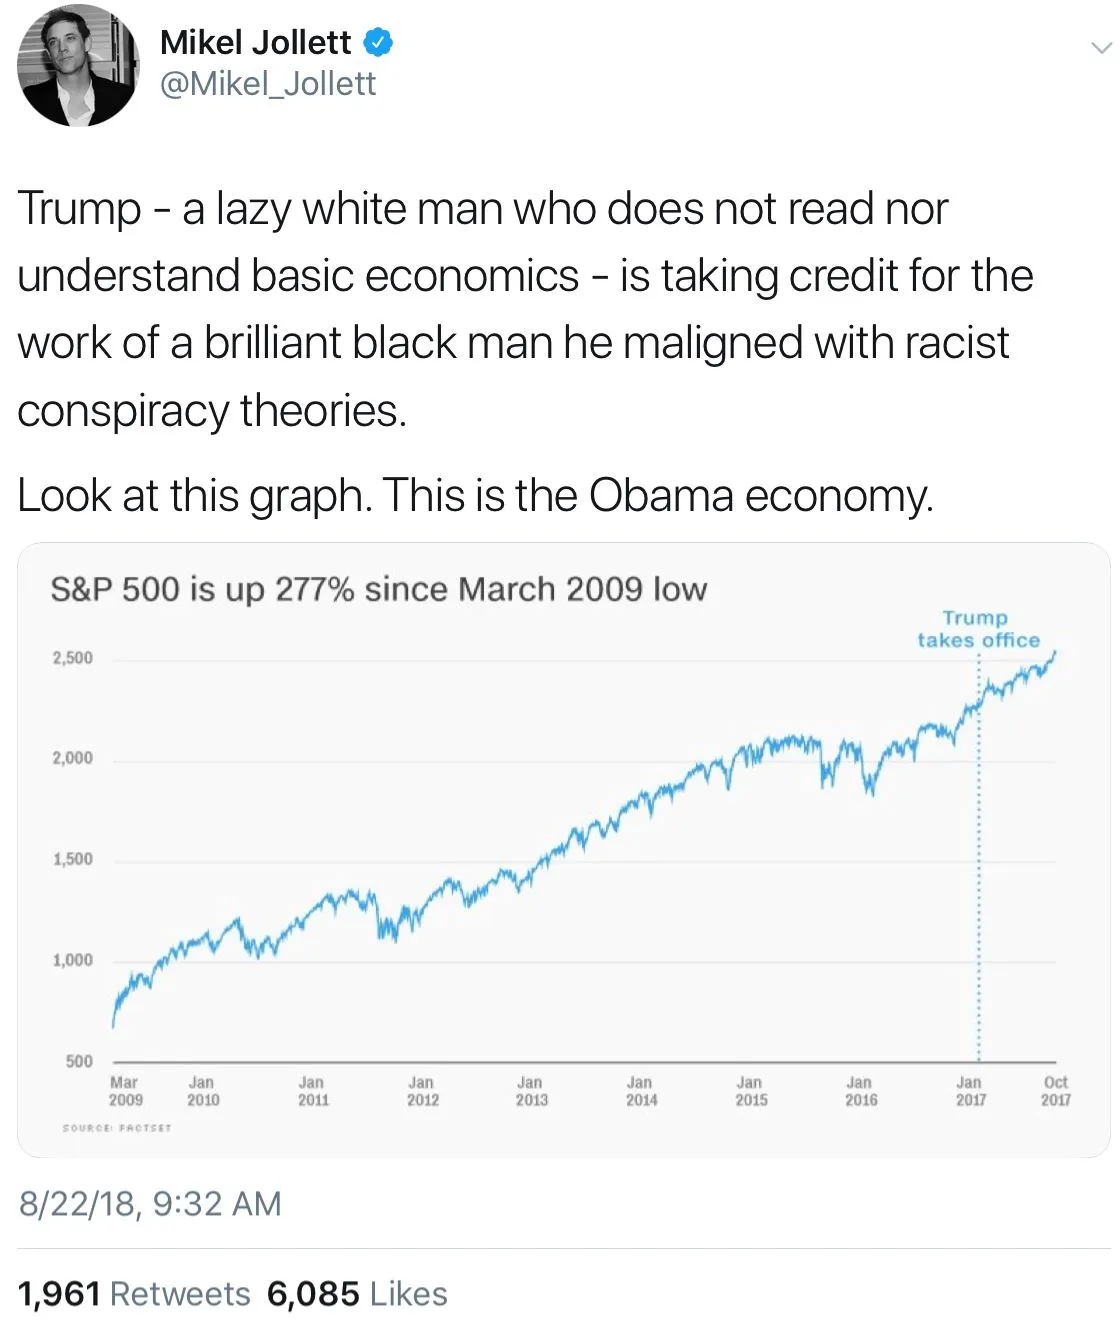This screenshot has width=1120, height=1332.
Task: Click the @Mikel_Jollett handle
Action: (x=268, y=84)
